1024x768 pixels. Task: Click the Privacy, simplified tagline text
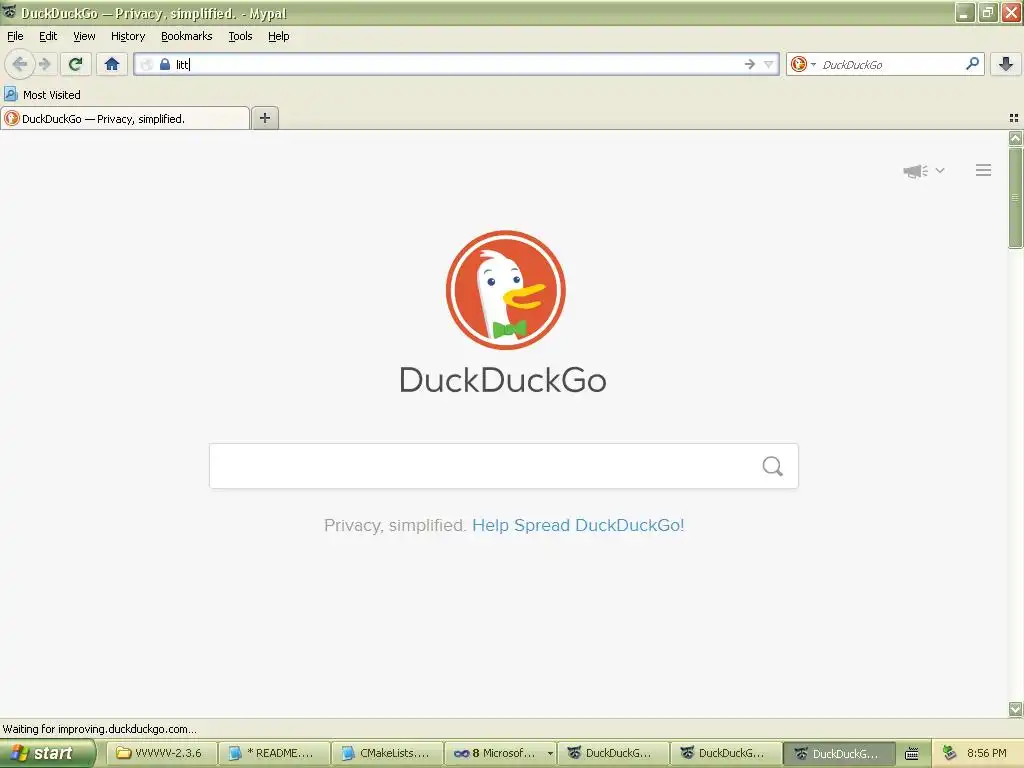pyautogui.click(x=394, y=525)
